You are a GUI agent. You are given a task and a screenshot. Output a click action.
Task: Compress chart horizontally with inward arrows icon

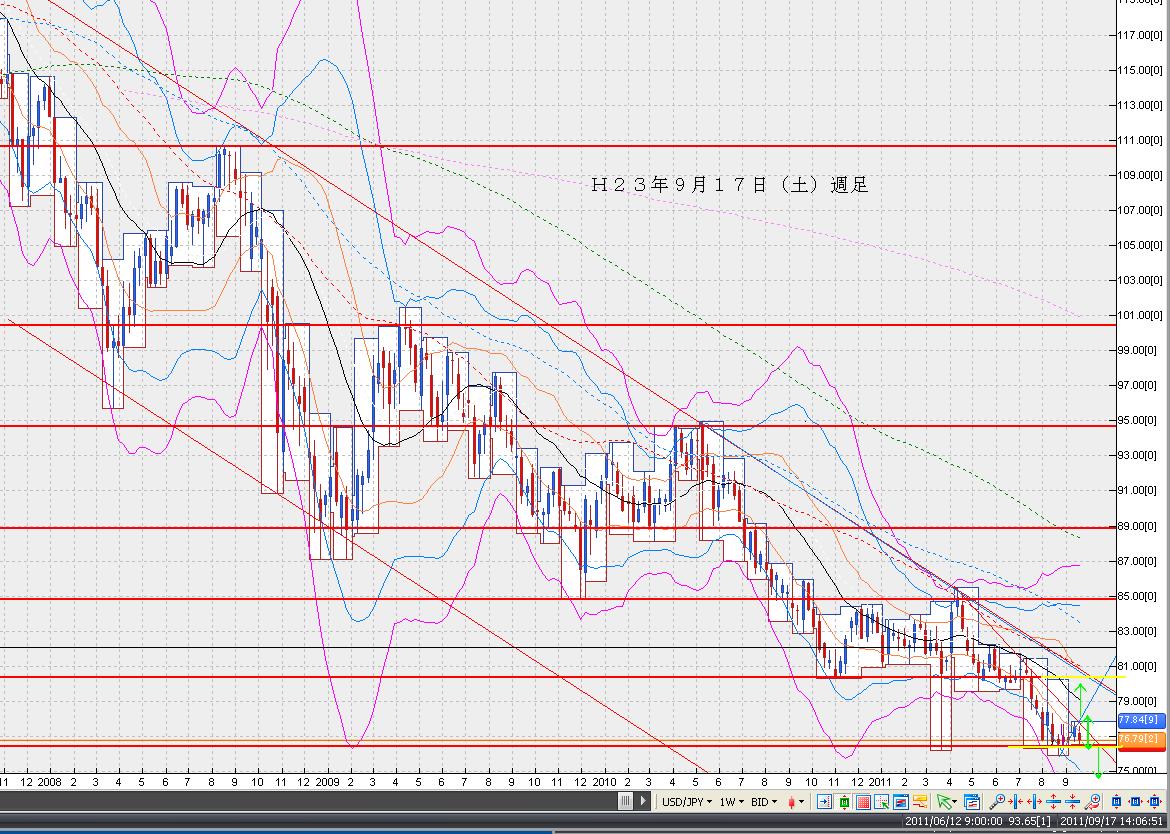point(1016,802)
